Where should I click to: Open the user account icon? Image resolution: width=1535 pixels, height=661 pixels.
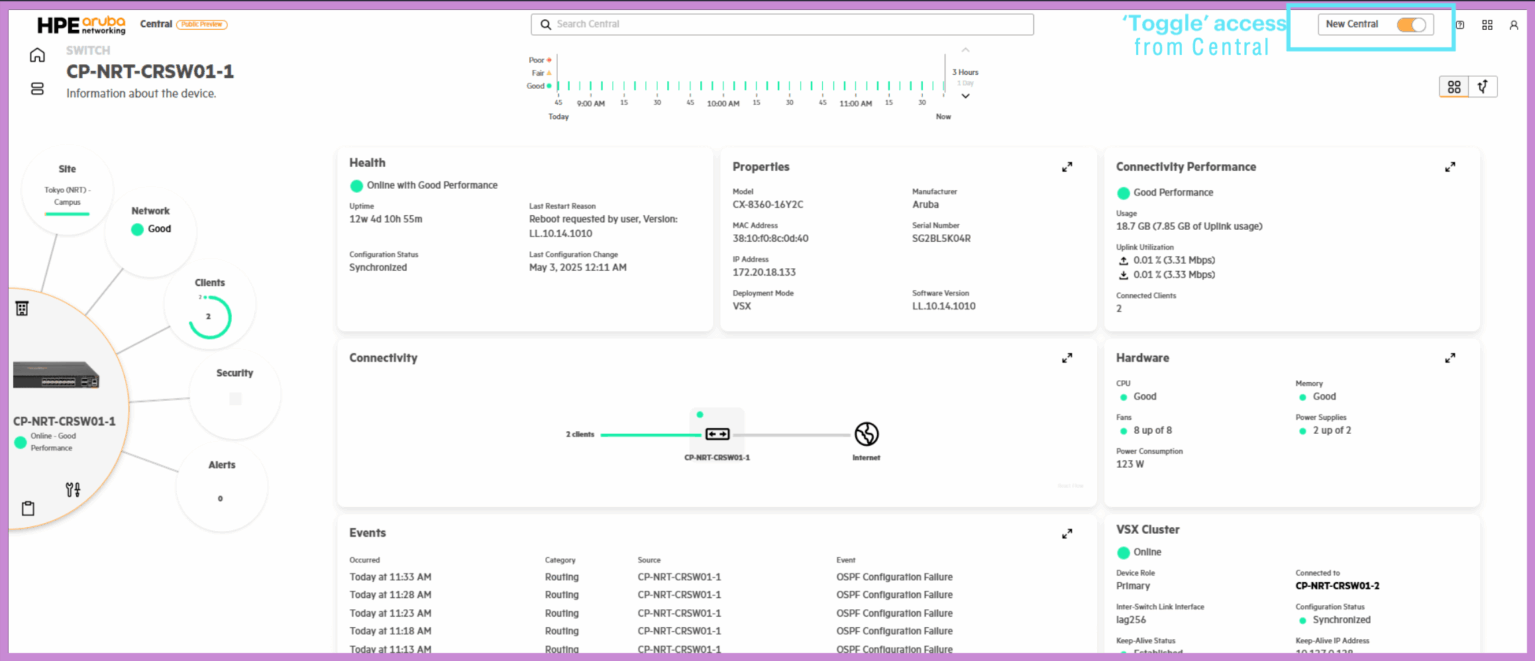(x=1514, y=24)
